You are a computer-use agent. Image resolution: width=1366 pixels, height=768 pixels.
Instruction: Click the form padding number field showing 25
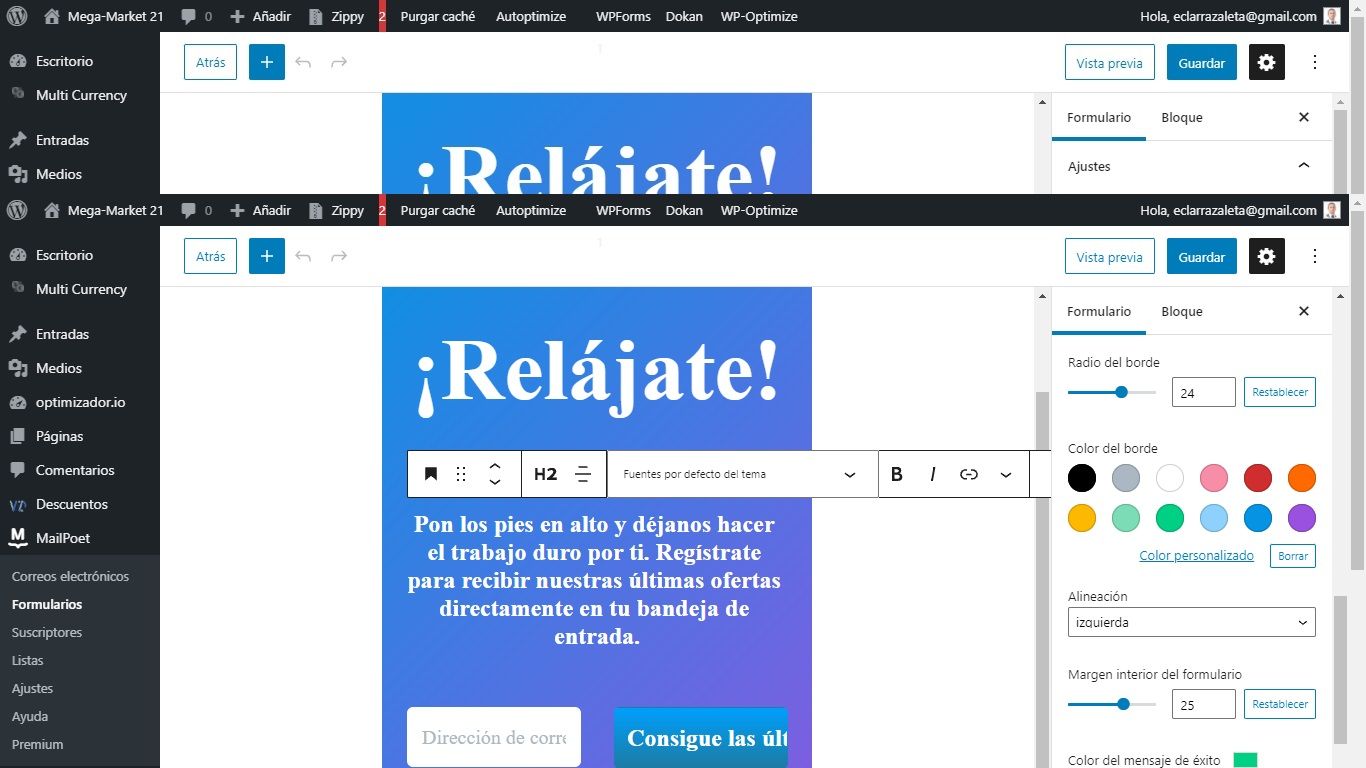1204,704
